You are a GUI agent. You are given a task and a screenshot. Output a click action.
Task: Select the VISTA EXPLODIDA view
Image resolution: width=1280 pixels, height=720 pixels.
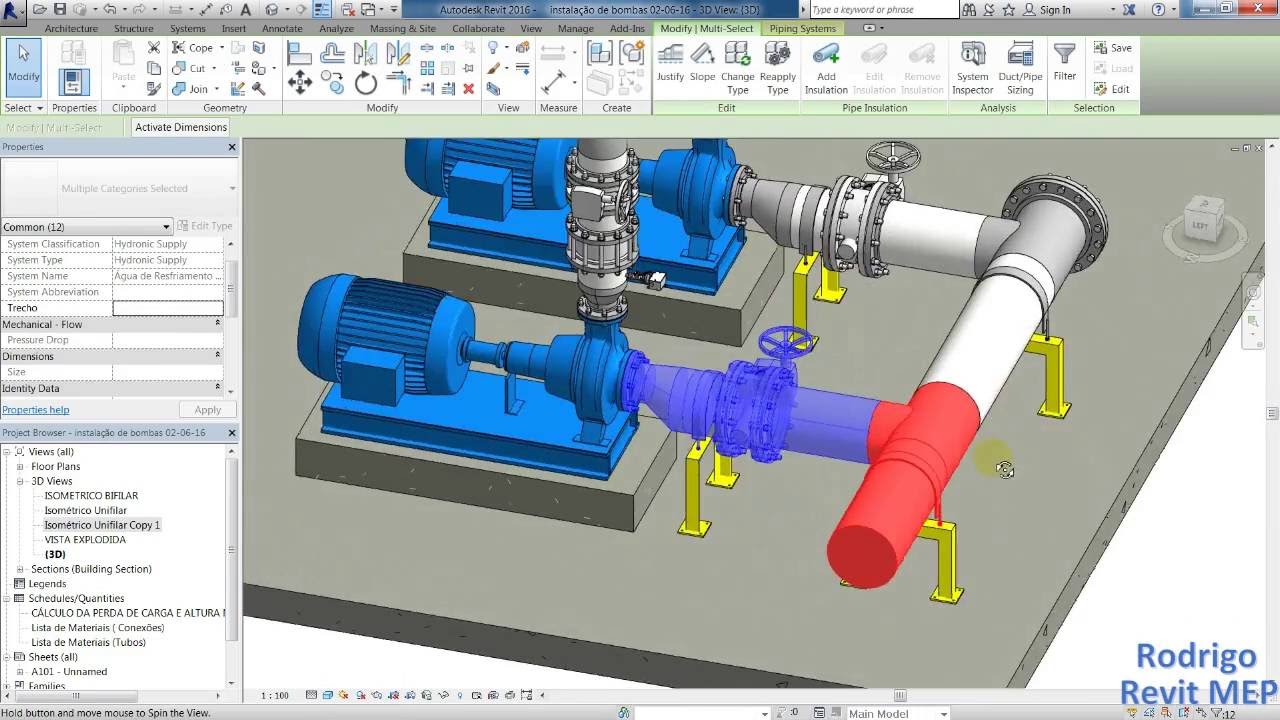pos(85,540)
